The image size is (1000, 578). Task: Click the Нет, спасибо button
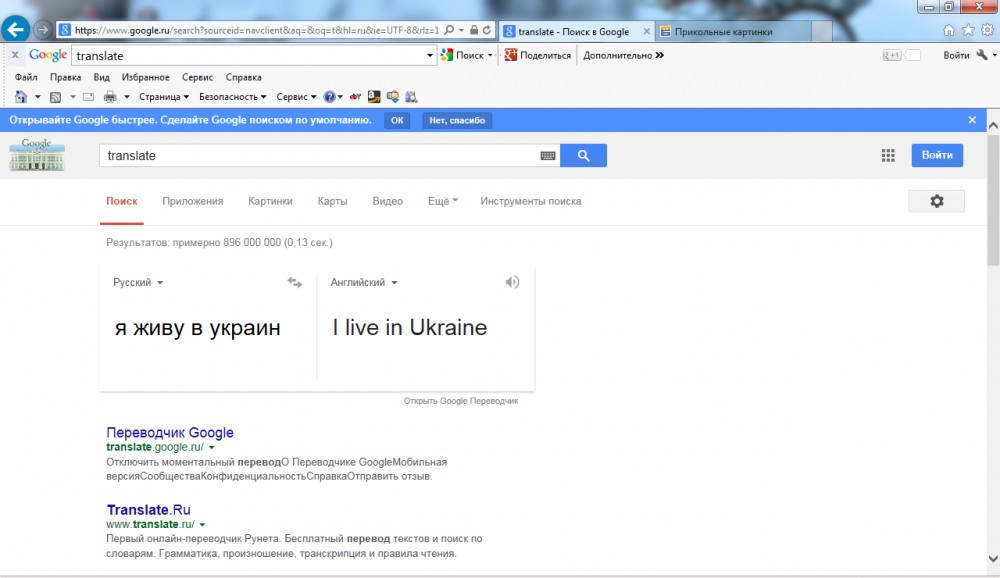[x=457, y=120]
